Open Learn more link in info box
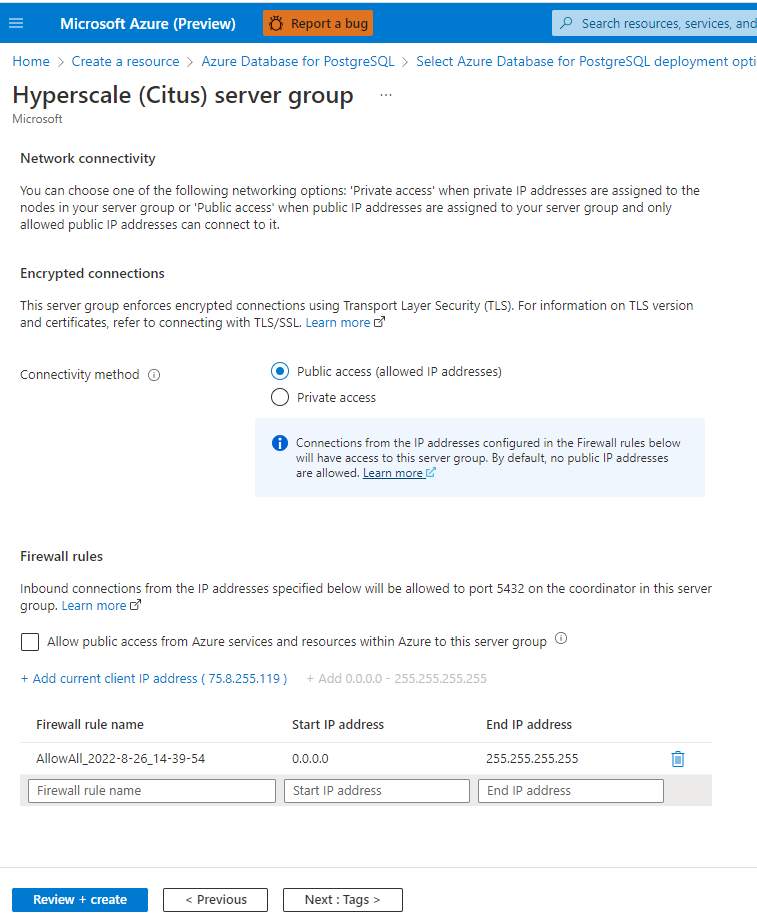 coord(399,473)
